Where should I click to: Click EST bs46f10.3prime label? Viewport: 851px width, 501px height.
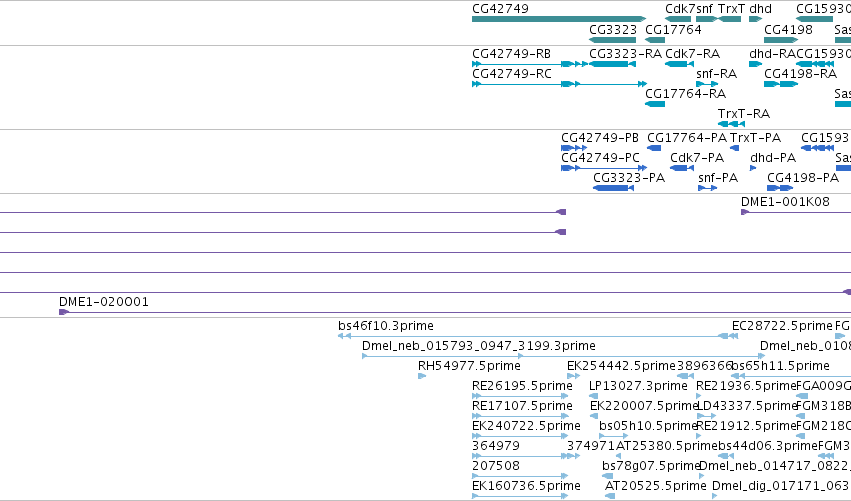(386, 326)
